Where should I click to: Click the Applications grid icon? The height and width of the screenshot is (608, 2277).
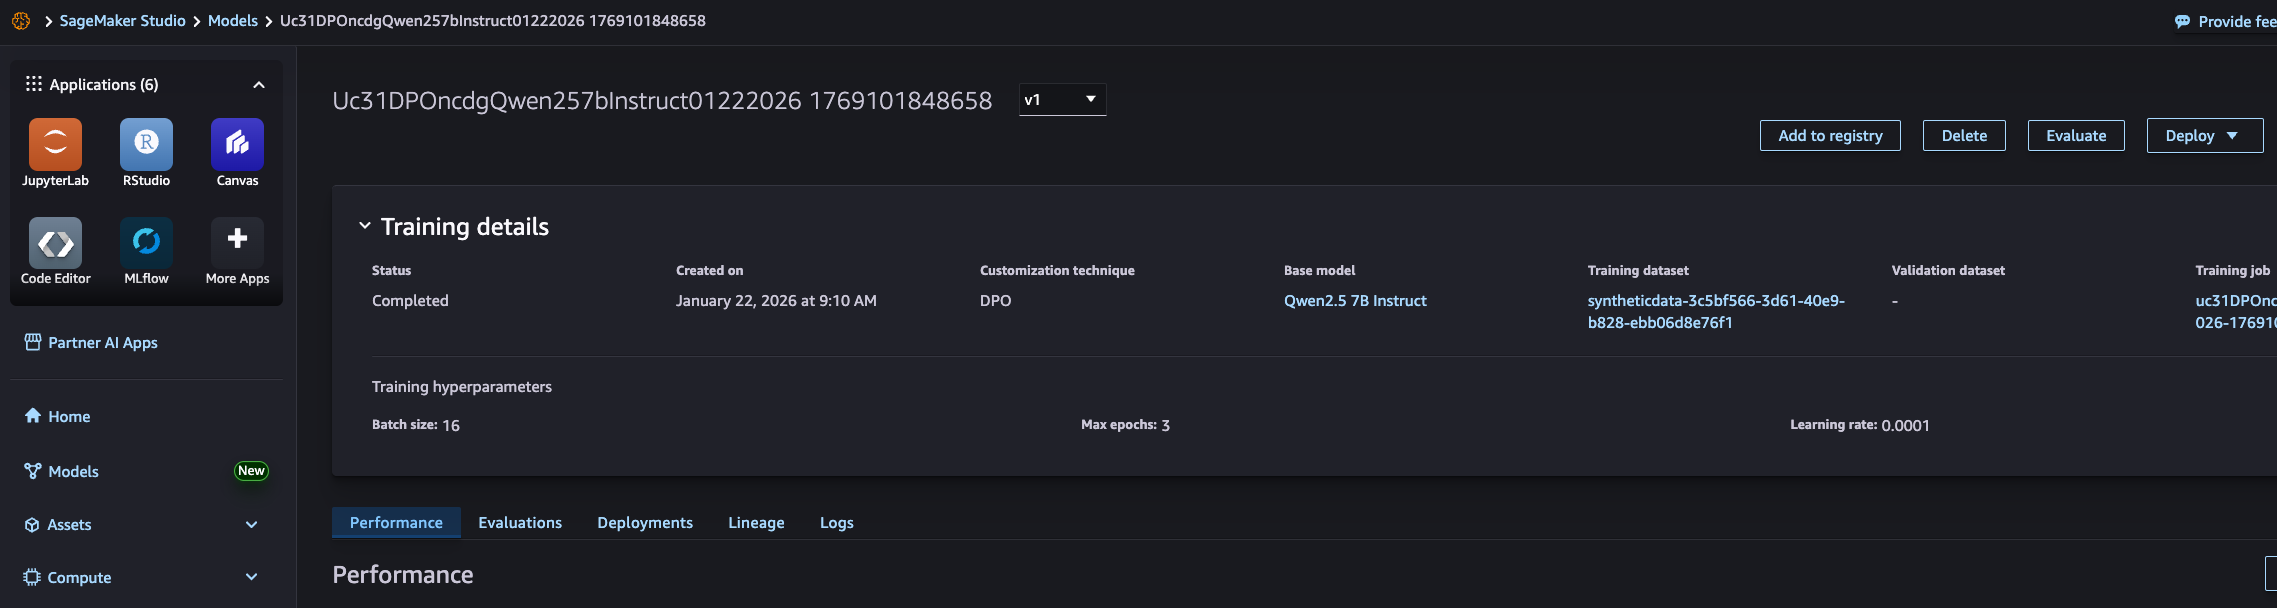tap(34, 84)
